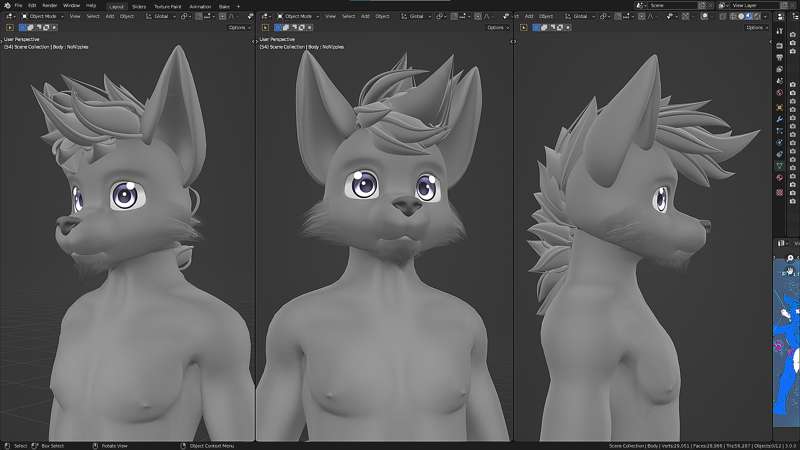Image resolution: width=800 pixels, height=450 pixels.
Task: Toggle proportional editing in middle viewport
Action: [x=478, y=16]
